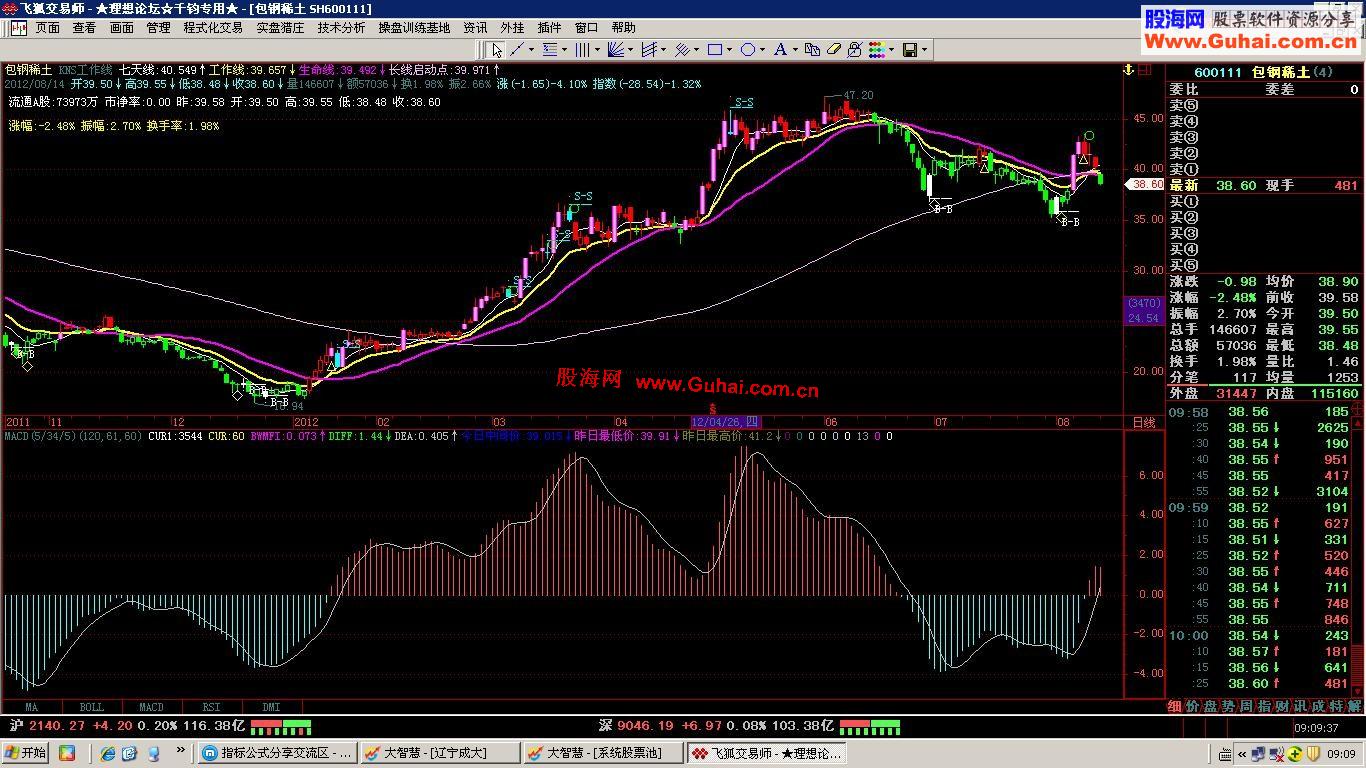This screenshot has width=1366, height=768.
Task: Select the rectangle drawing tool
Action: tap(715, 49)
